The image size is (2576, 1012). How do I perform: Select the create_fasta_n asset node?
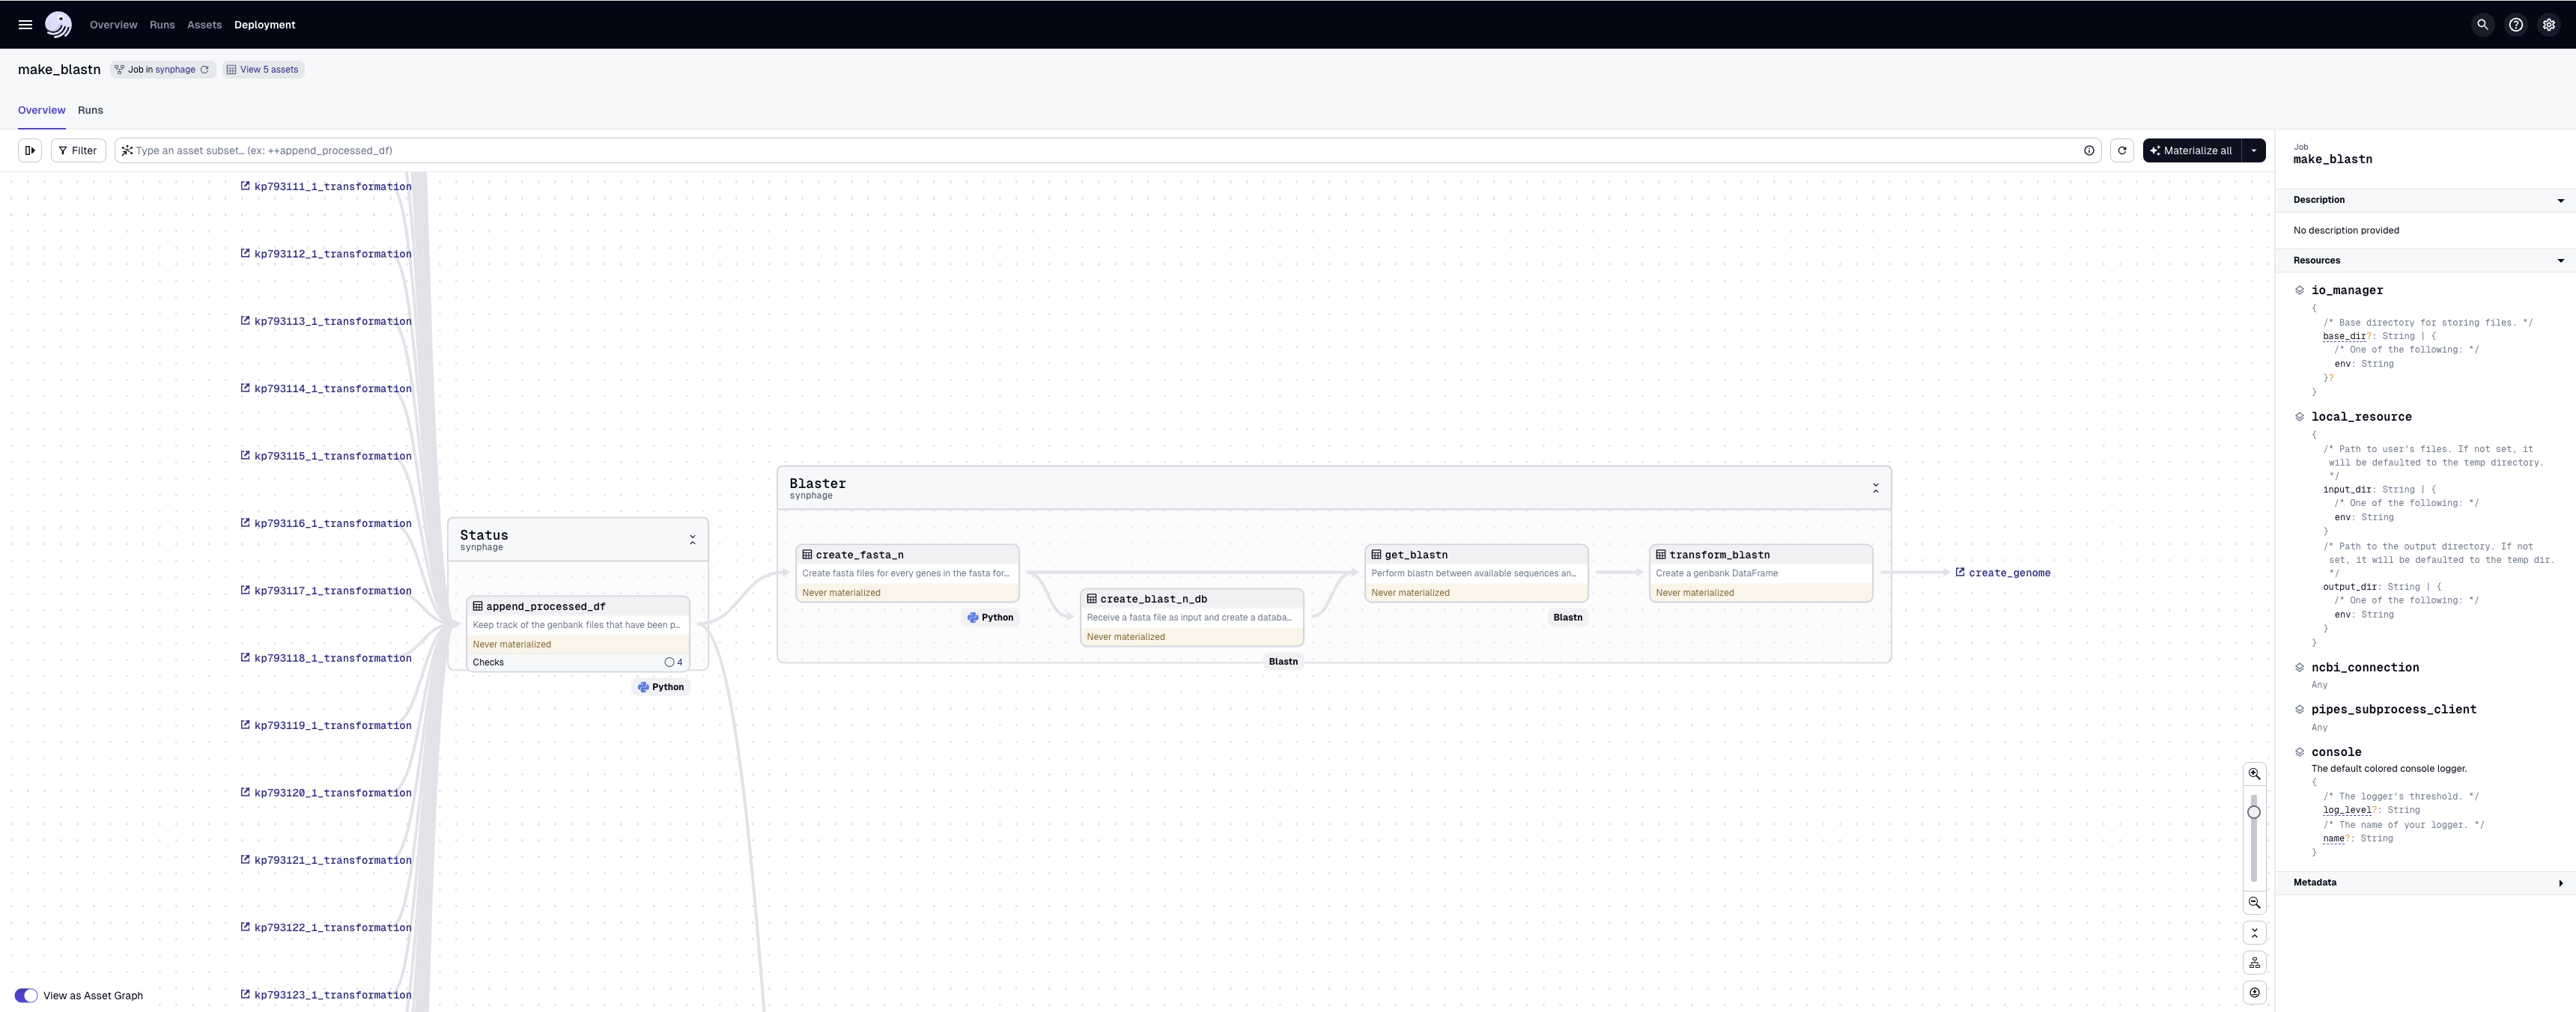point(907,573)
